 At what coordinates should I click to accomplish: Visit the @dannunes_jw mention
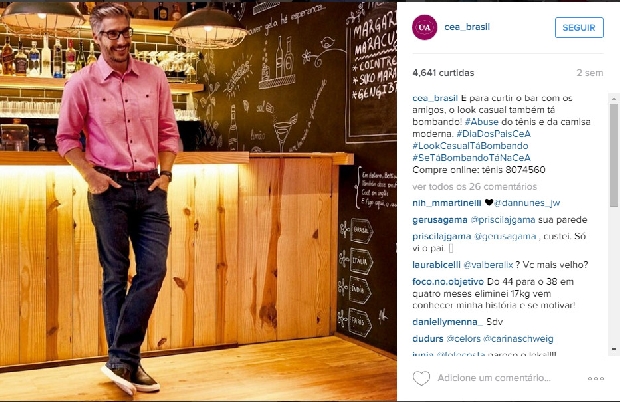point(527,203)
